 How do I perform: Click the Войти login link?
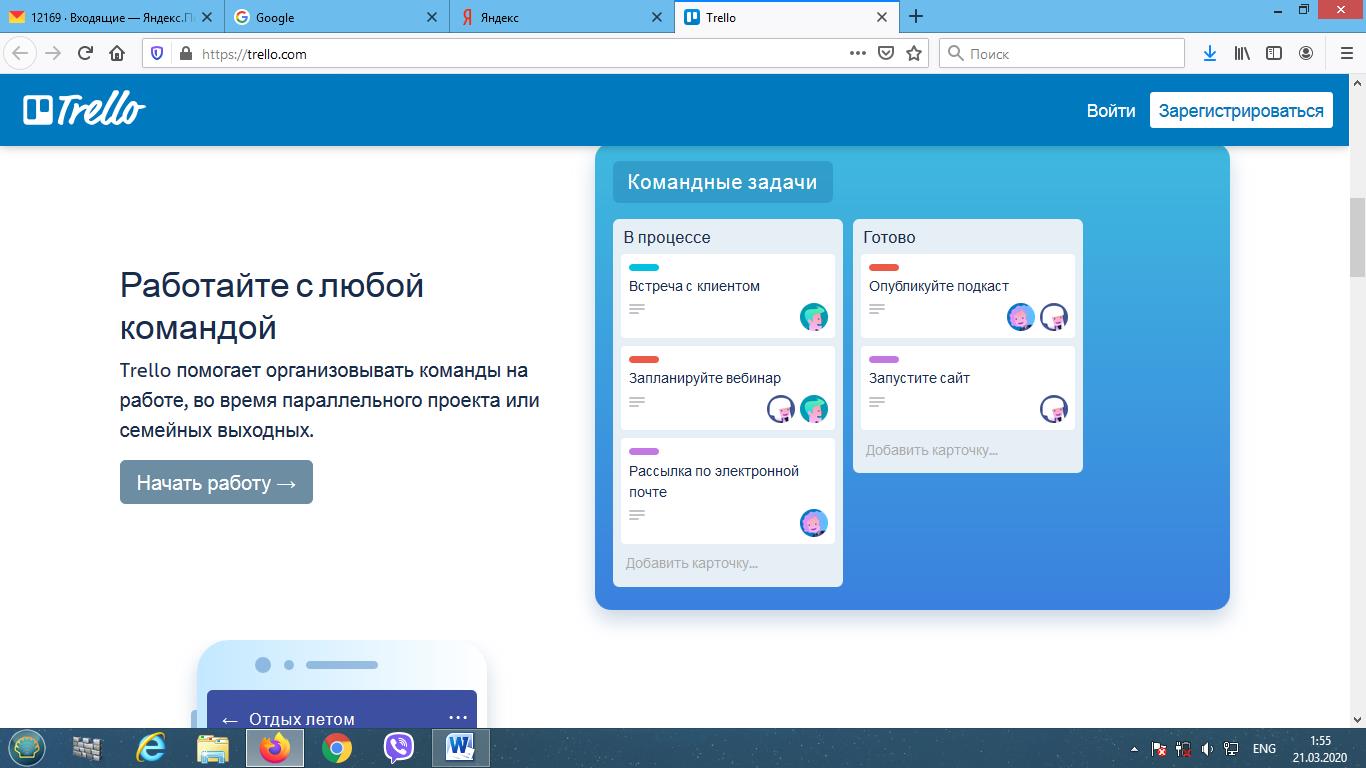point(1111,111)
